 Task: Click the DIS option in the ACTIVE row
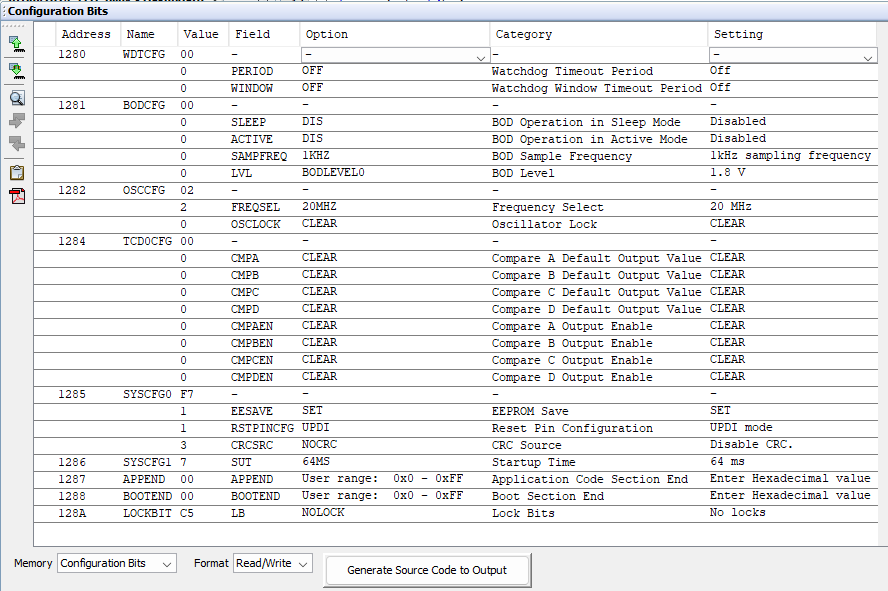point(313,139)
